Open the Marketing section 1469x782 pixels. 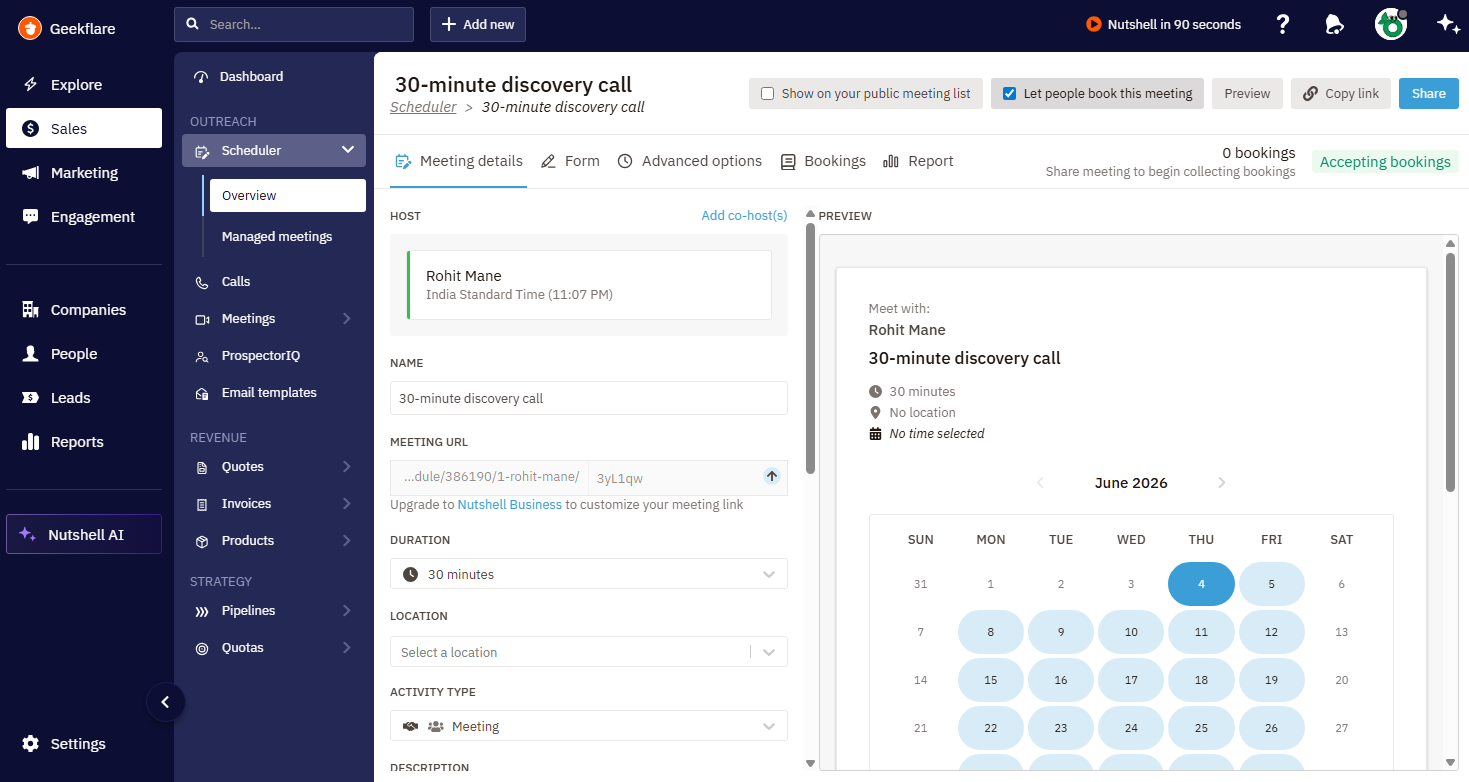click(x=84, y=173)
